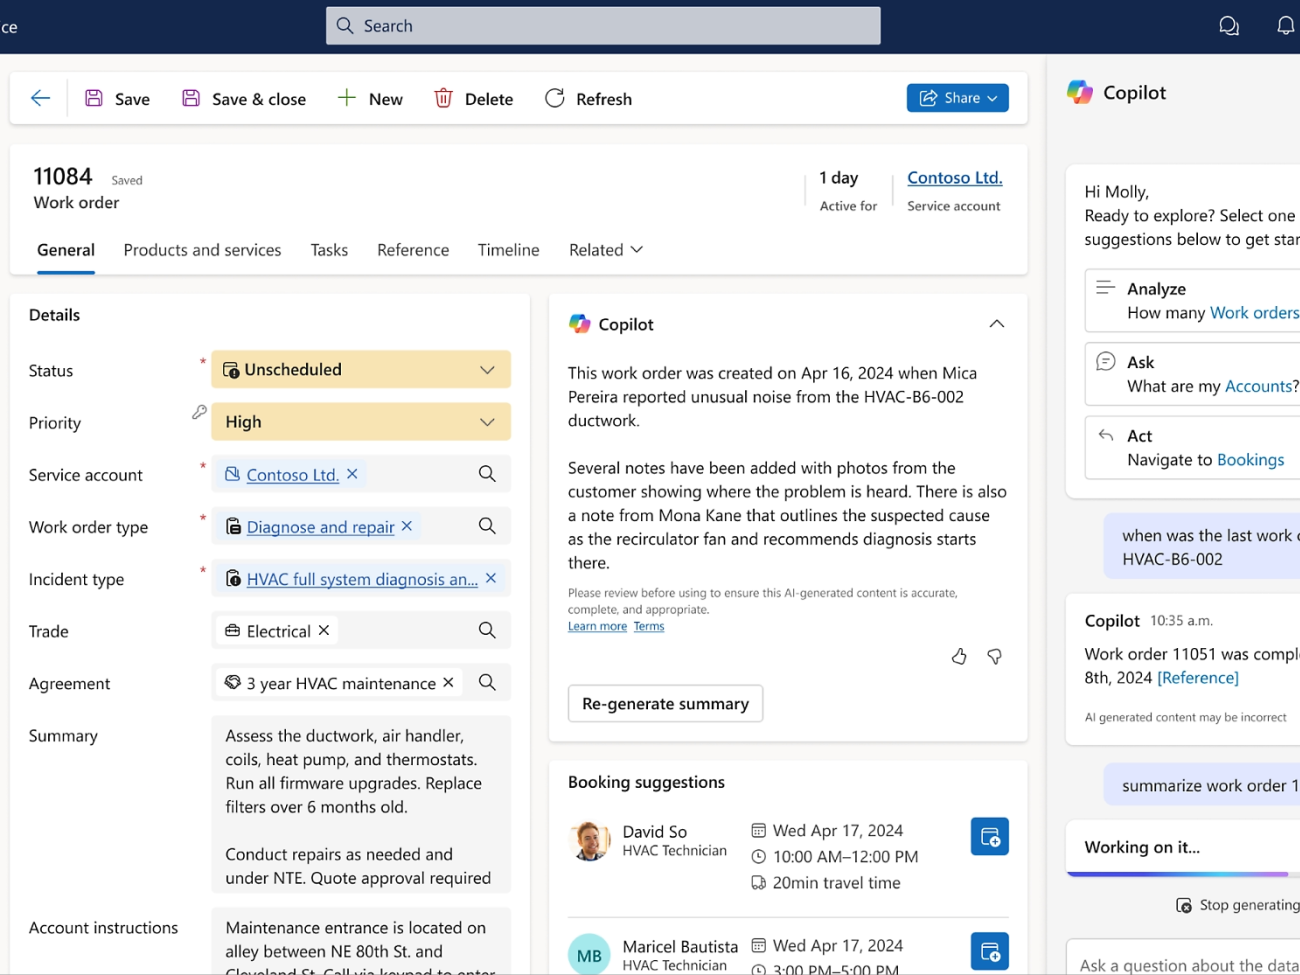Image resolution: width=1300 pixels, height=975 pixels.
Task: Clear the 3 year HVAC maintenance agreement
Action: [x=448, y=682]
